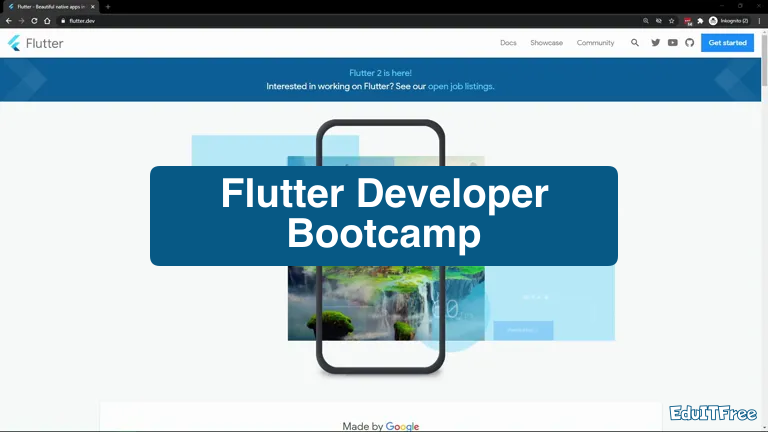Select the Flutter - Beautiful native apps tab

49,7
